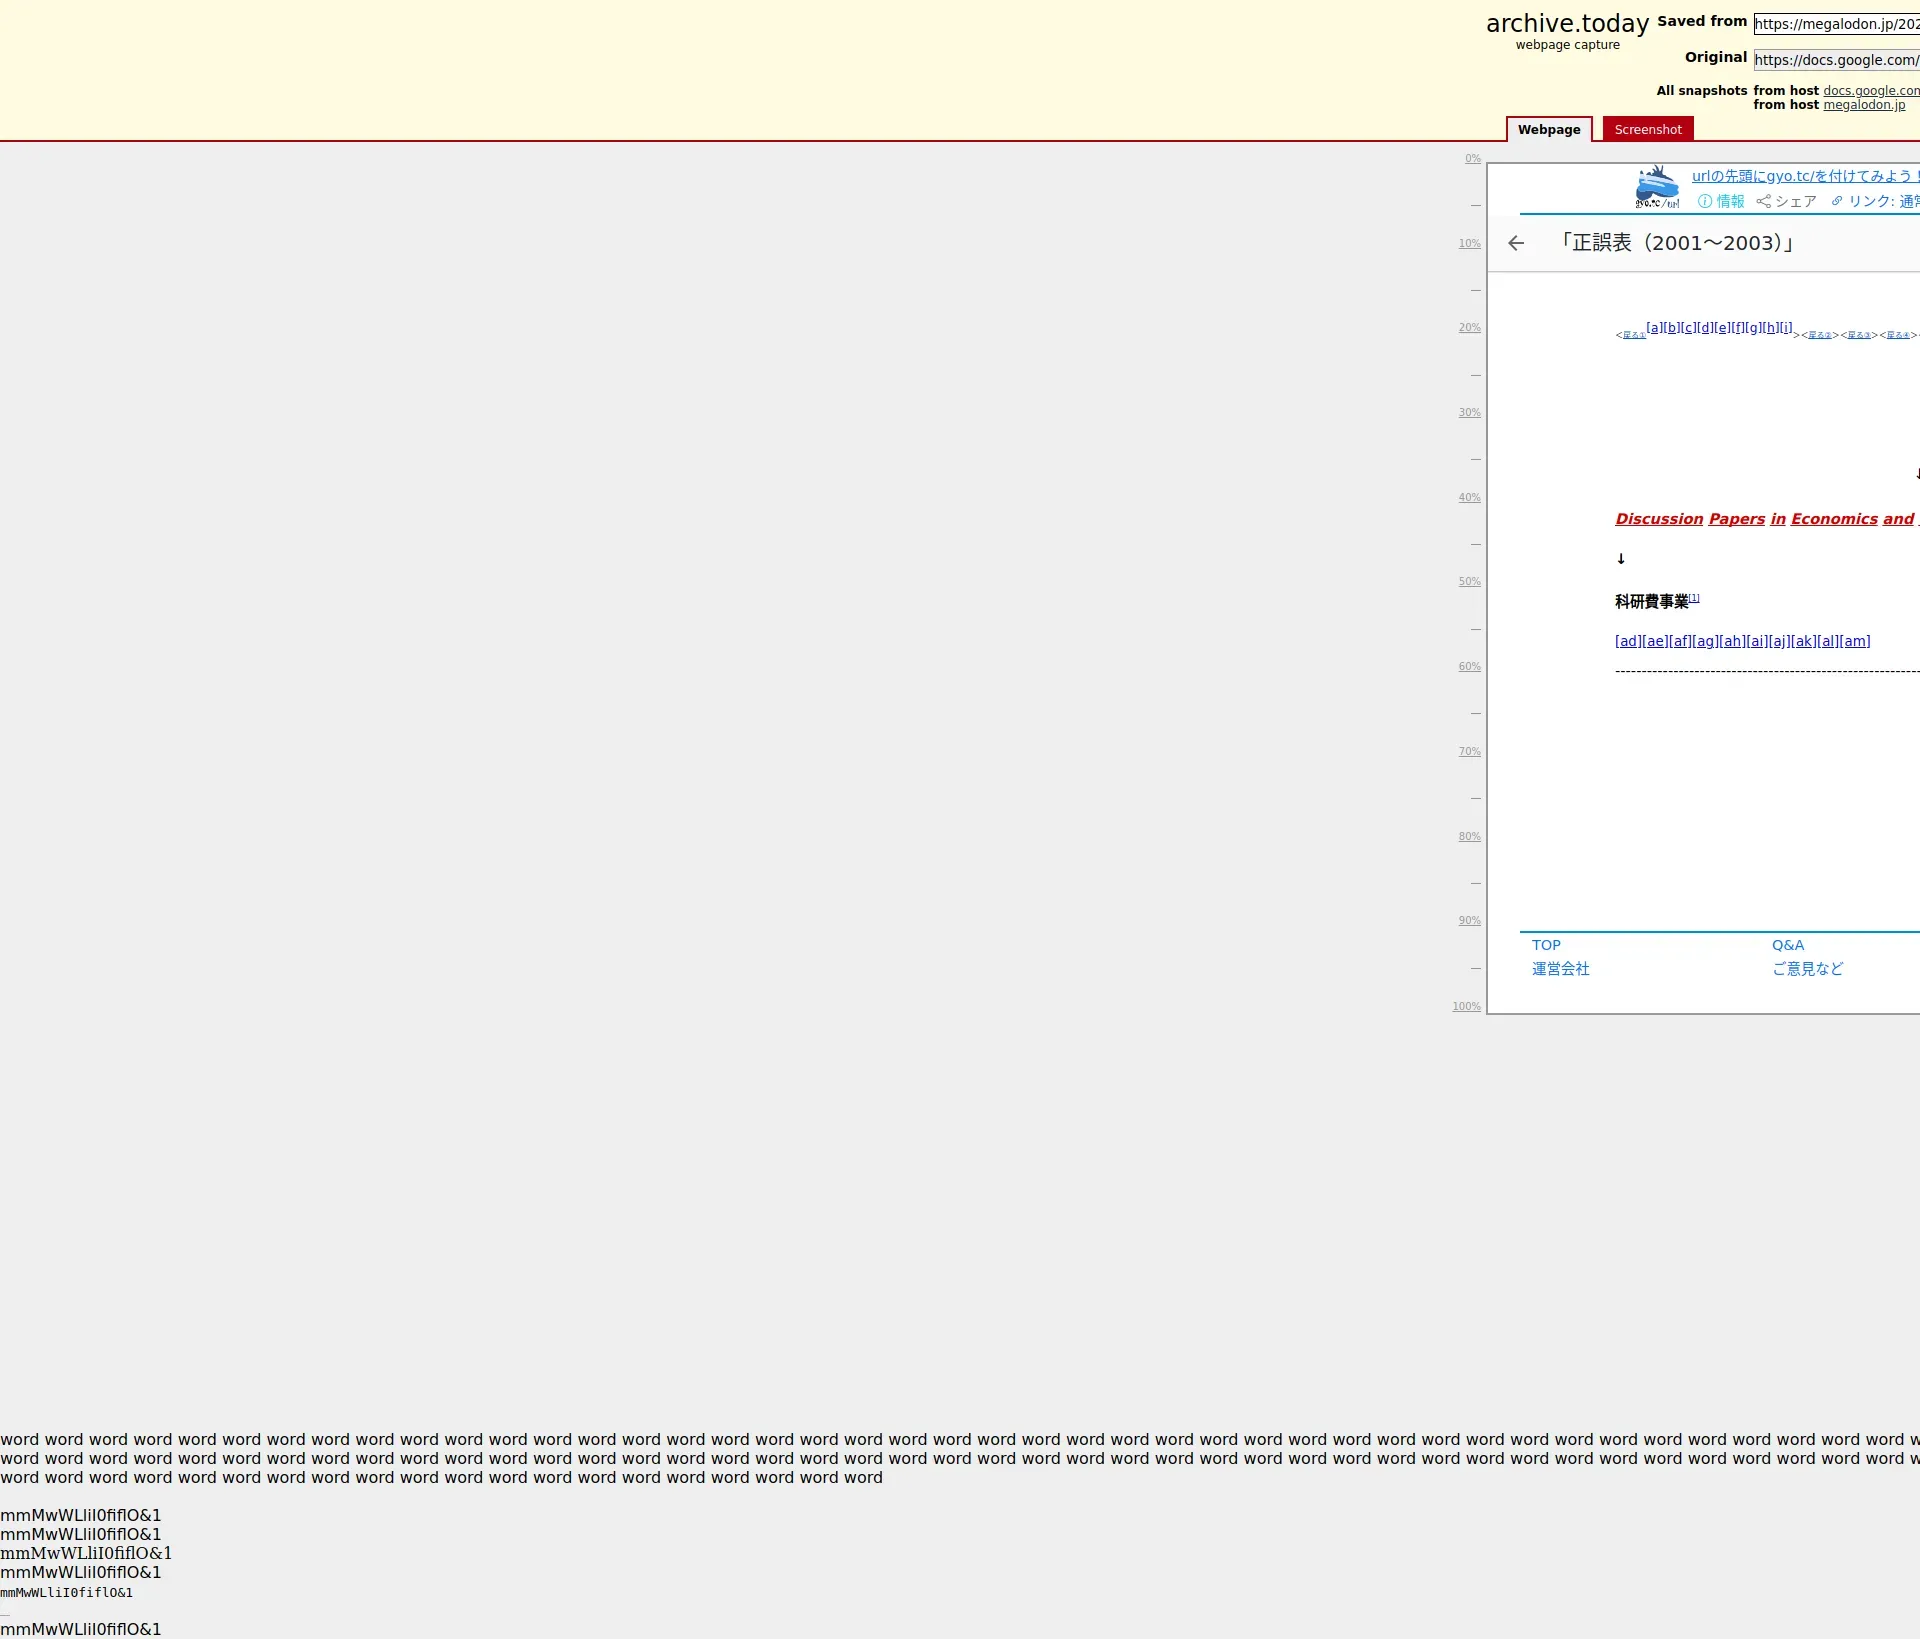Click the 運営会社 footer link

coord(1560,968)
